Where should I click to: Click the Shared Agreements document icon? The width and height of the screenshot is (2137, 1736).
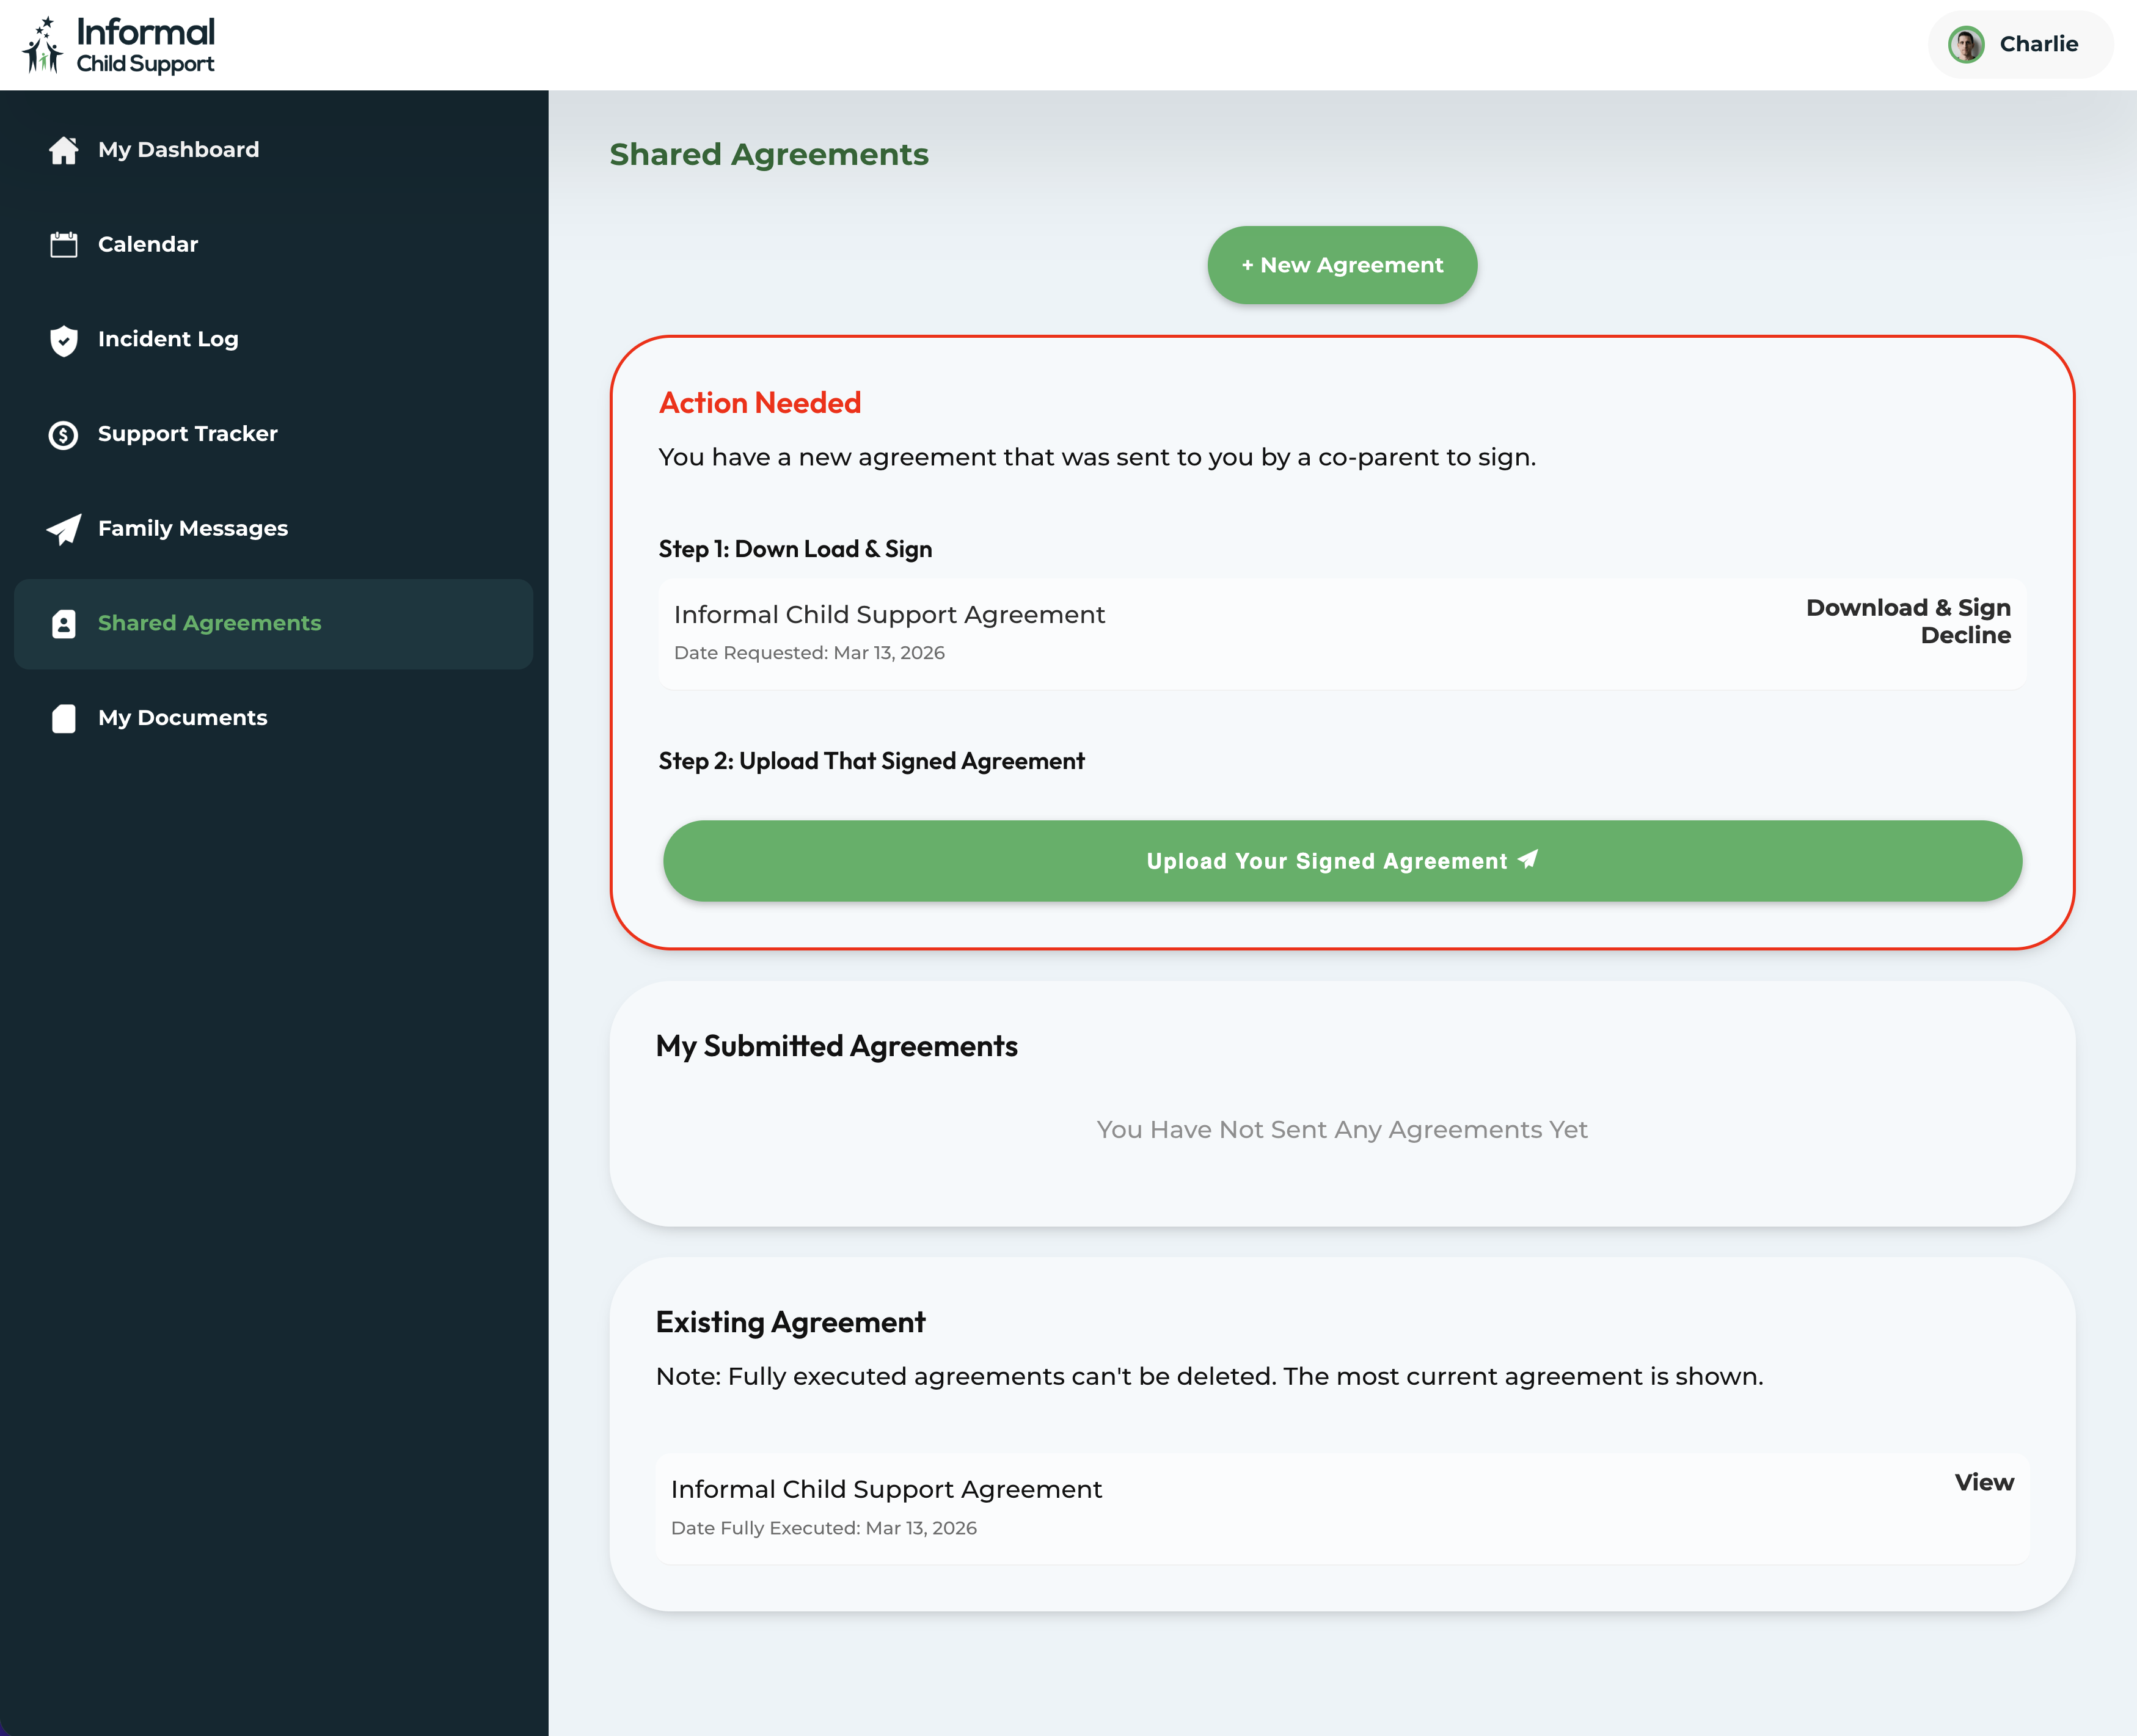click(63, 624)
